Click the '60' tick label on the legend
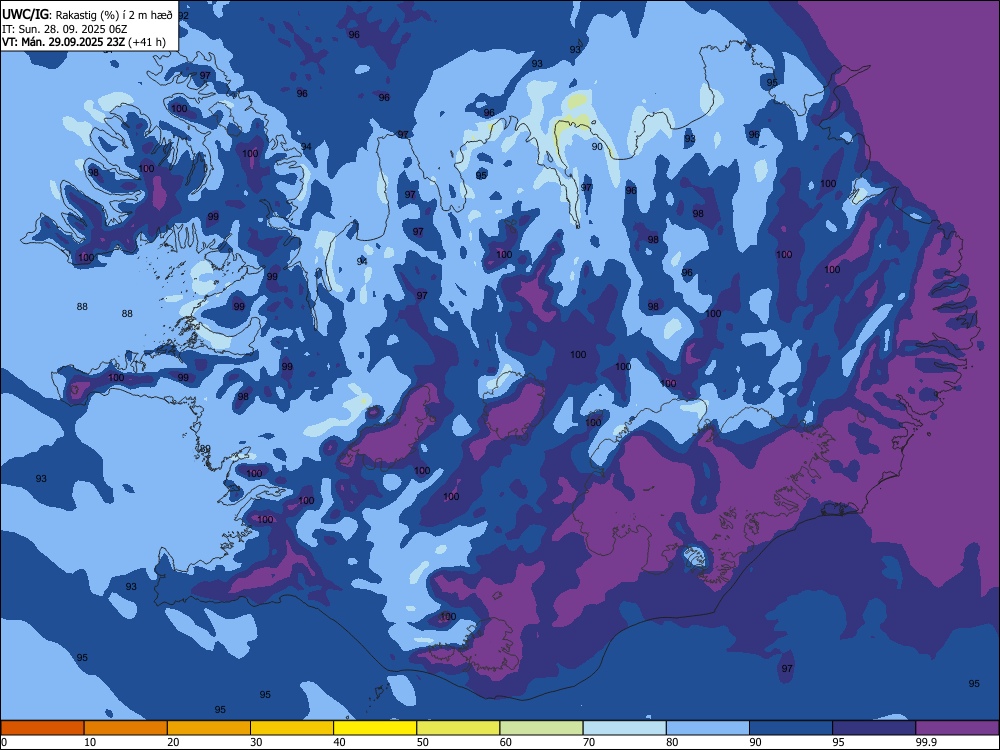Viewport: 1000px width, 750px height. [x=506, y=742]
